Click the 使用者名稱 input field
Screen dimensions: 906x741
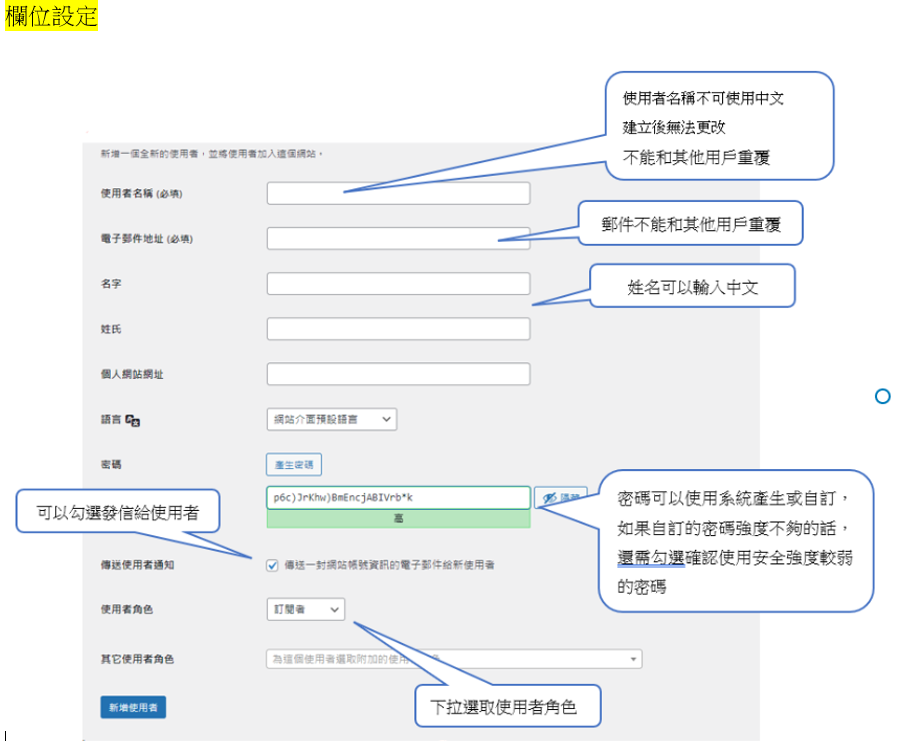(x=398, y=194)
